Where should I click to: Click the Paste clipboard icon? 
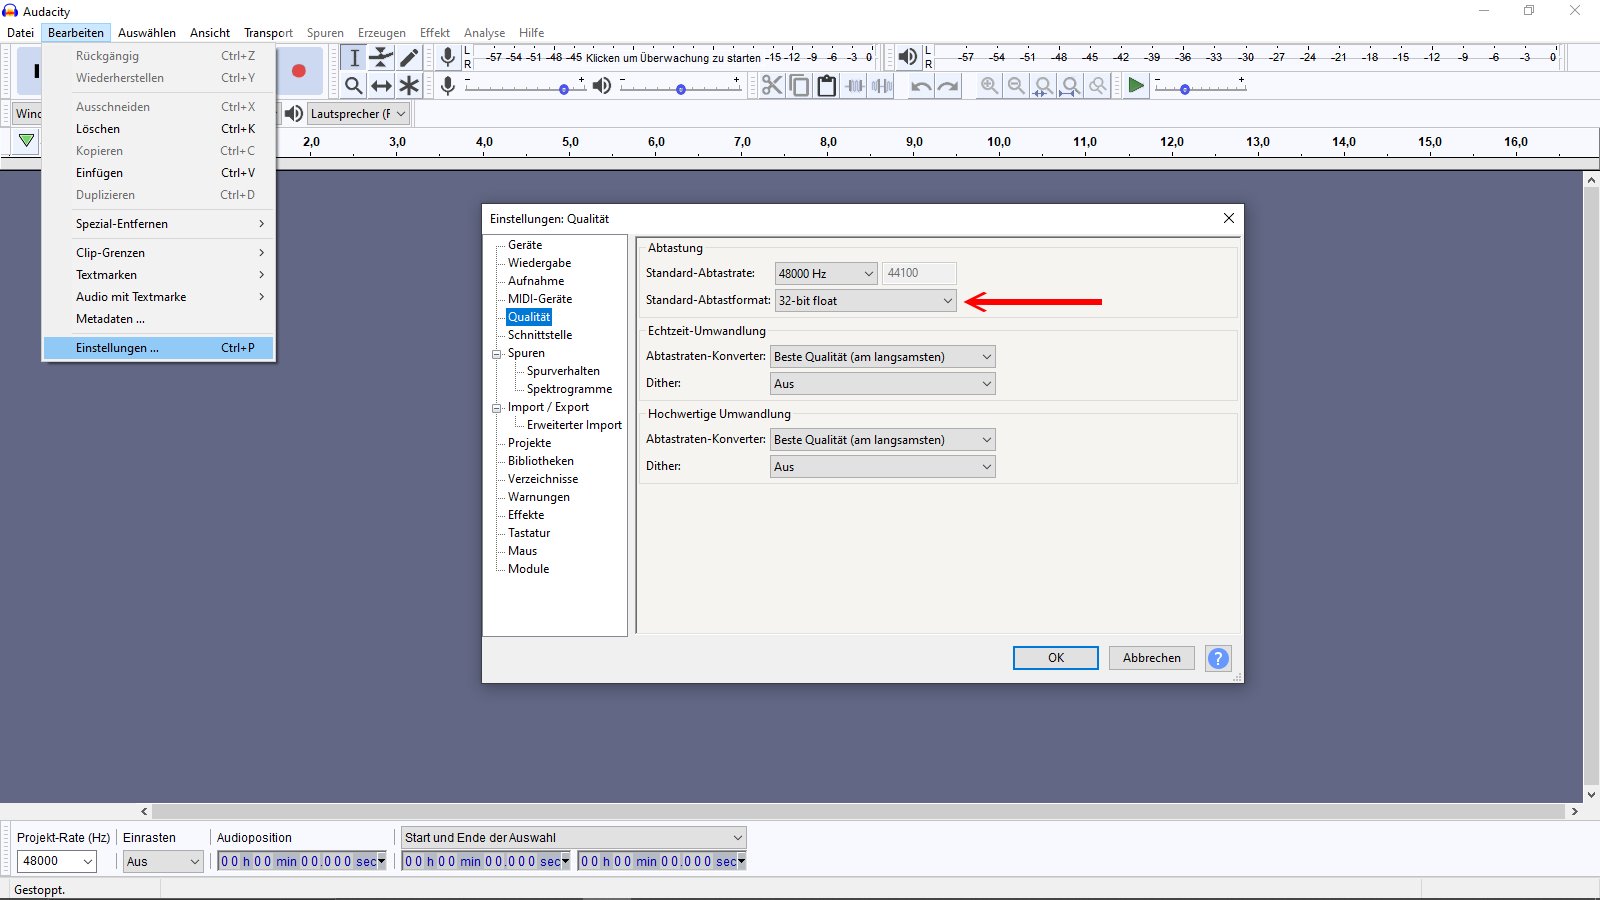(x=827, y=86)
